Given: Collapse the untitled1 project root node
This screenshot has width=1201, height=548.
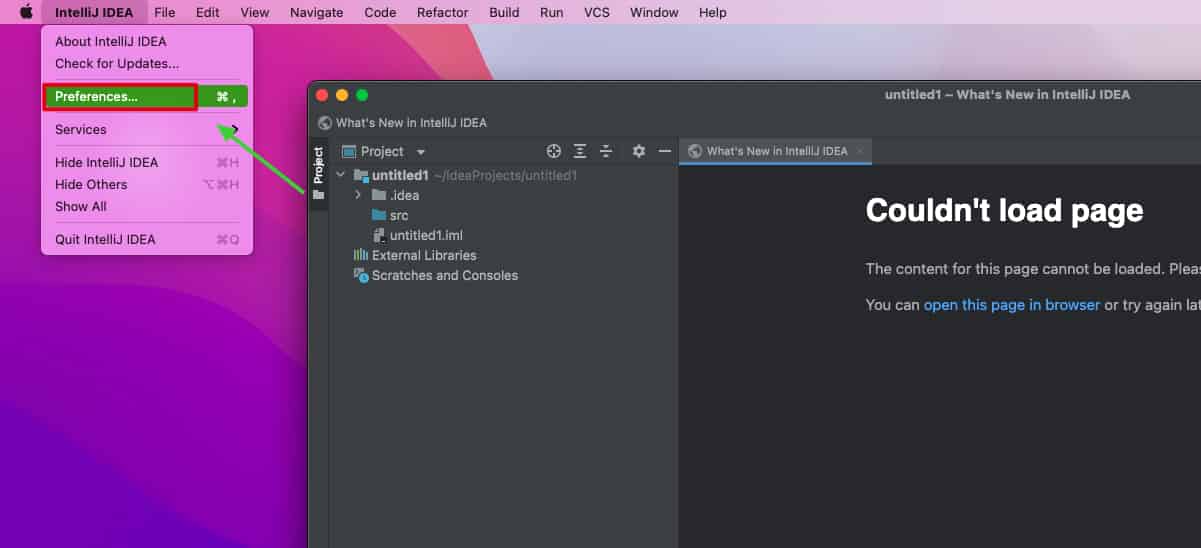Looking at the screenshot, I should 341,175.
